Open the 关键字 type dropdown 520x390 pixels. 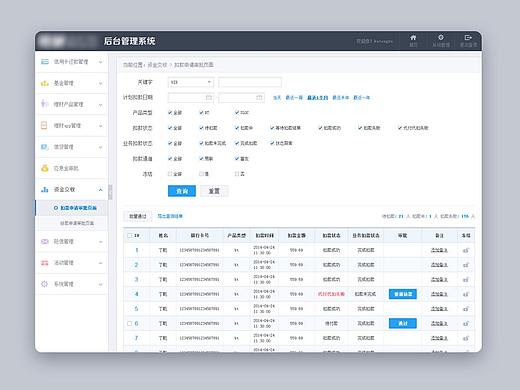tap(191, 82)
